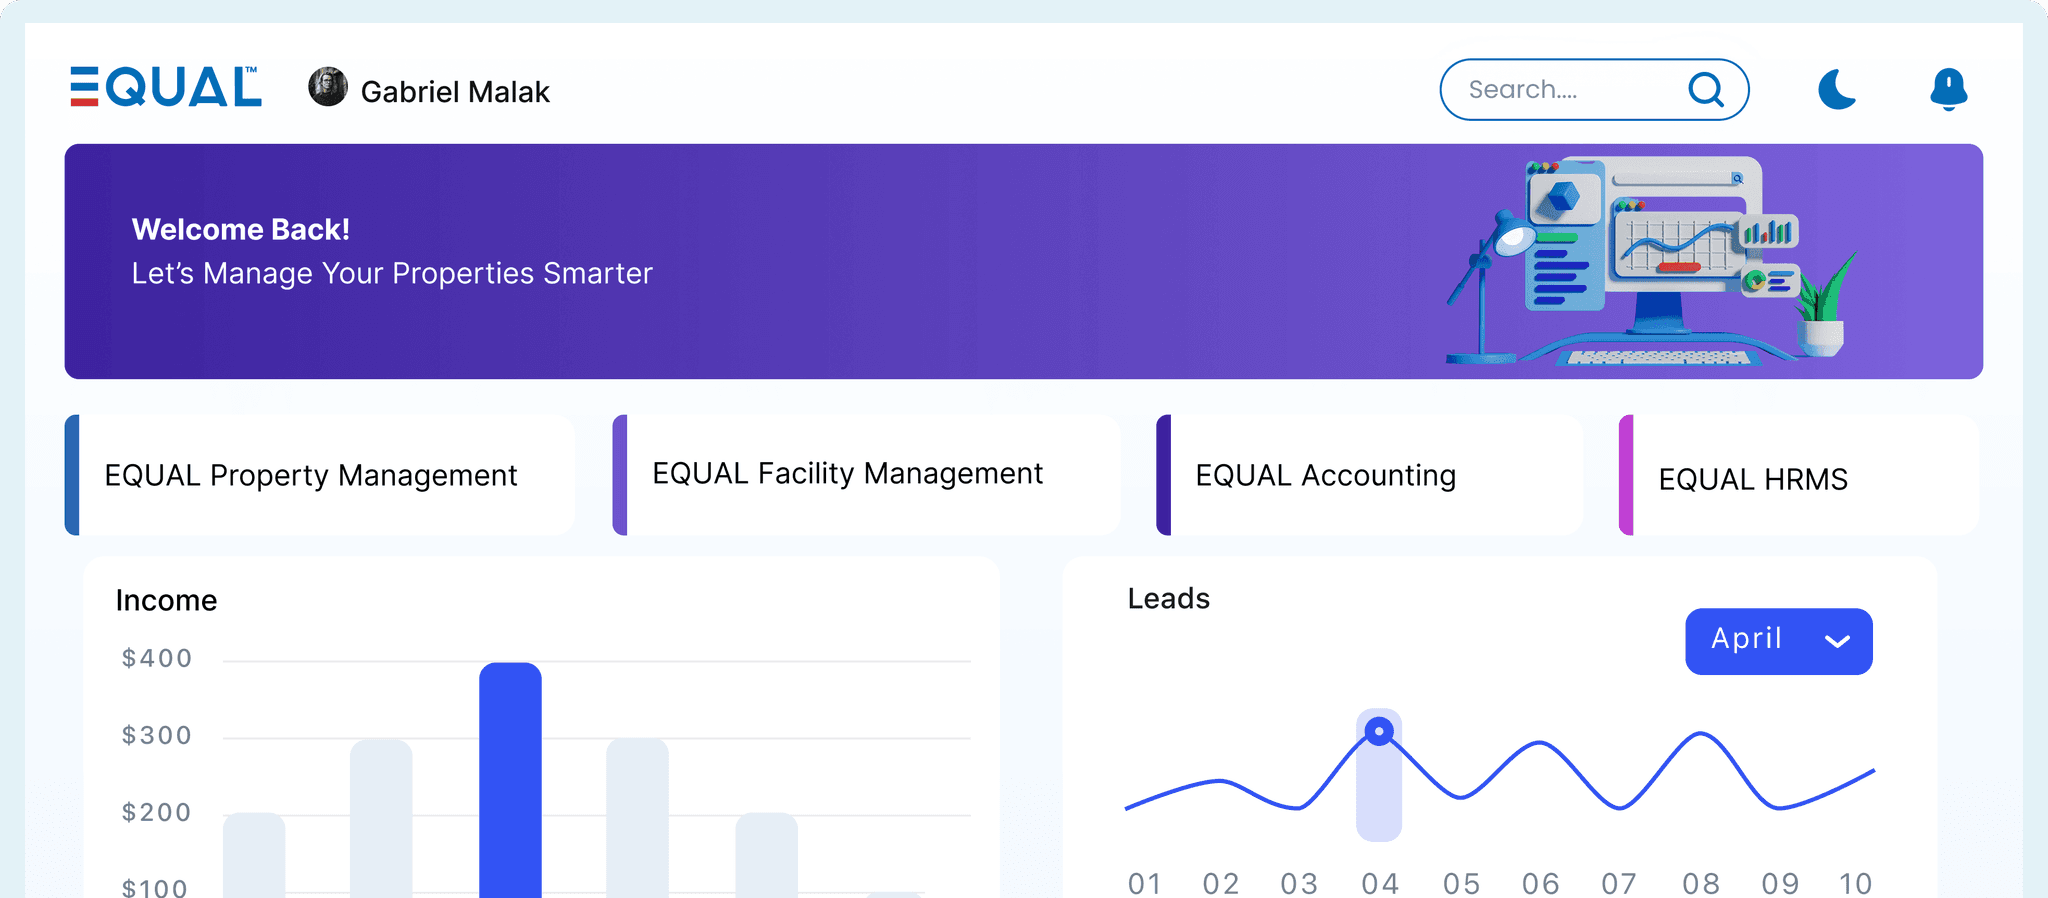Screen dimensions: 2048x898
Task: Click the search magnifier icon
Action: 1706,90
